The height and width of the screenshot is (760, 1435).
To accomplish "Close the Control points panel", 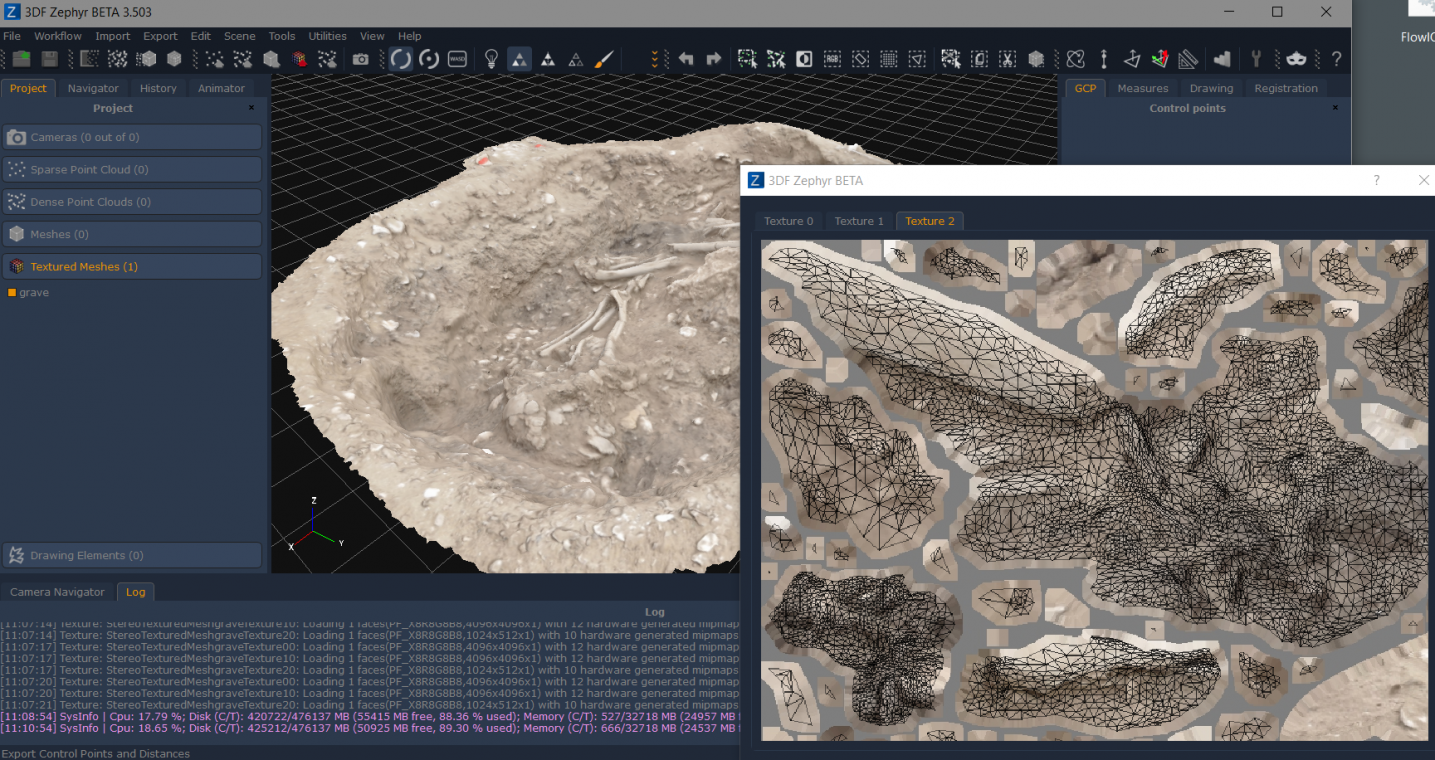I will pyautogui.click(x=1334, y=108).
